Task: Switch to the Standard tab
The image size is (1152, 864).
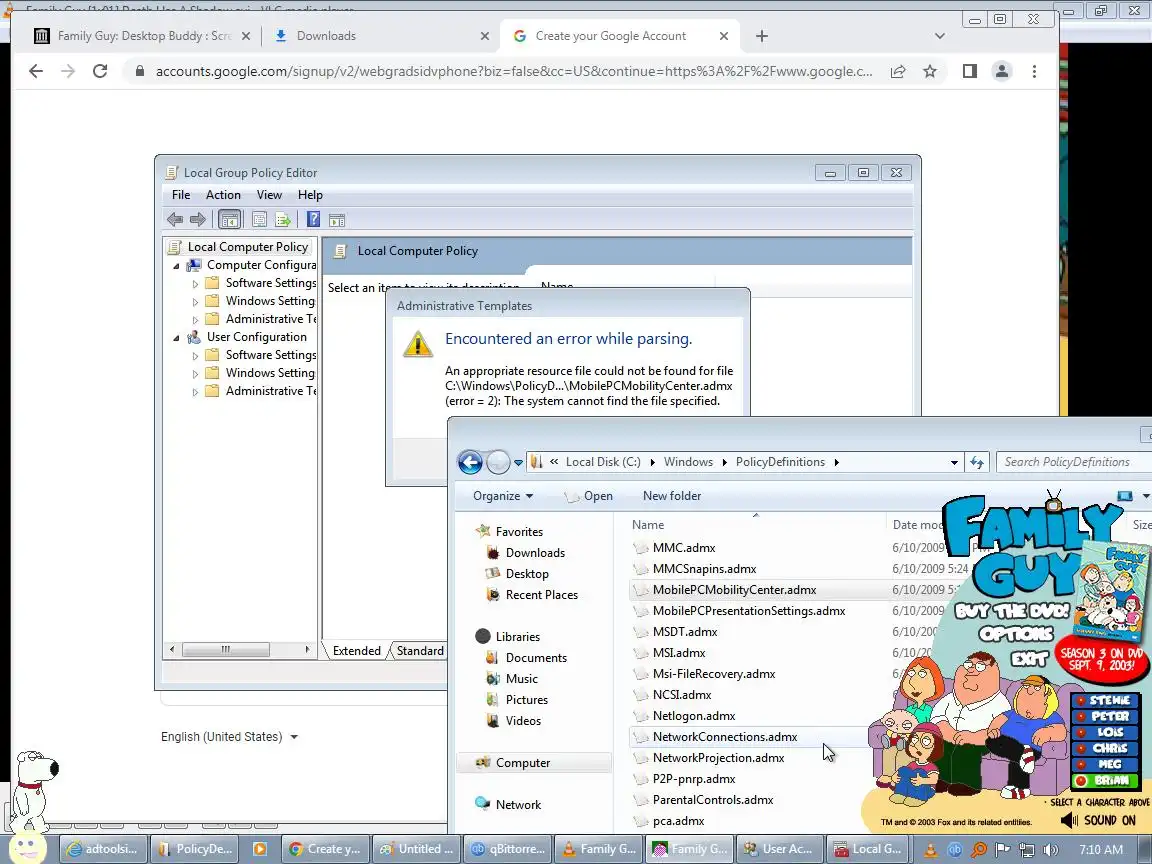Action: coord(420,651)
